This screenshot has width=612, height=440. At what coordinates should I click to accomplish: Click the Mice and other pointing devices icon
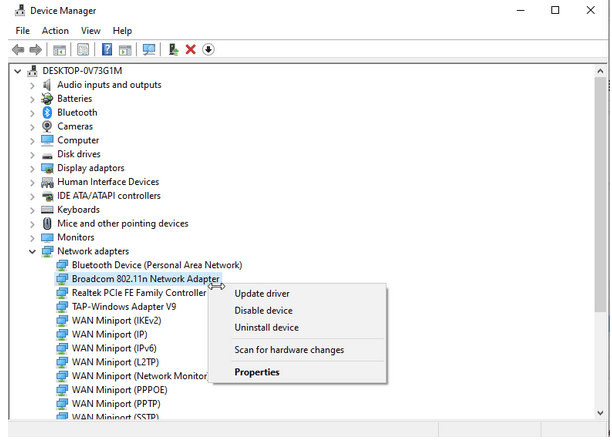(47, 223)
